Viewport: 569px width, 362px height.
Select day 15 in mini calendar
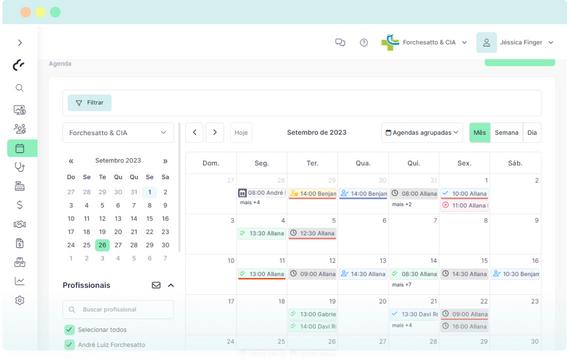tap(150, 218)
